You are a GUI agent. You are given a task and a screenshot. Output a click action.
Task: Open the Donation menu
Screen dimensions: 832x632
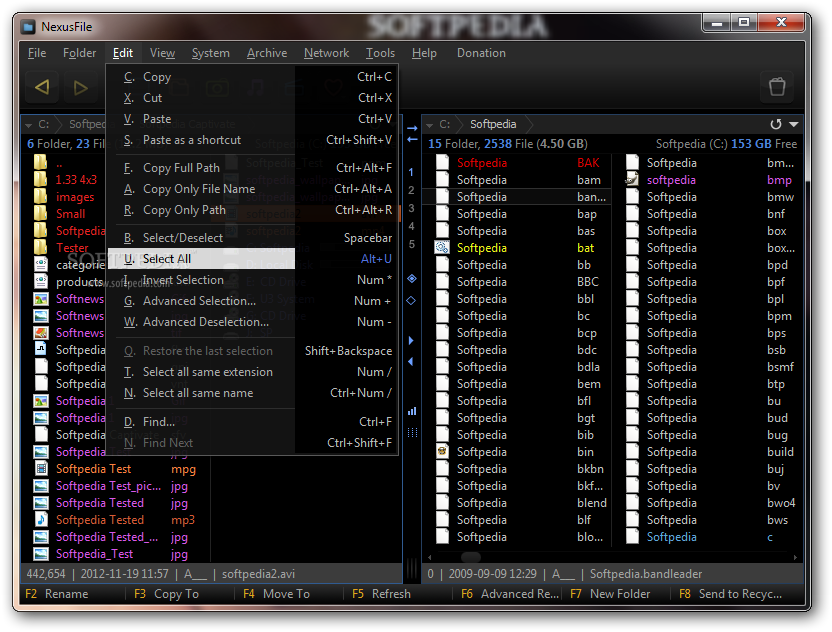[x=481, y=53]
